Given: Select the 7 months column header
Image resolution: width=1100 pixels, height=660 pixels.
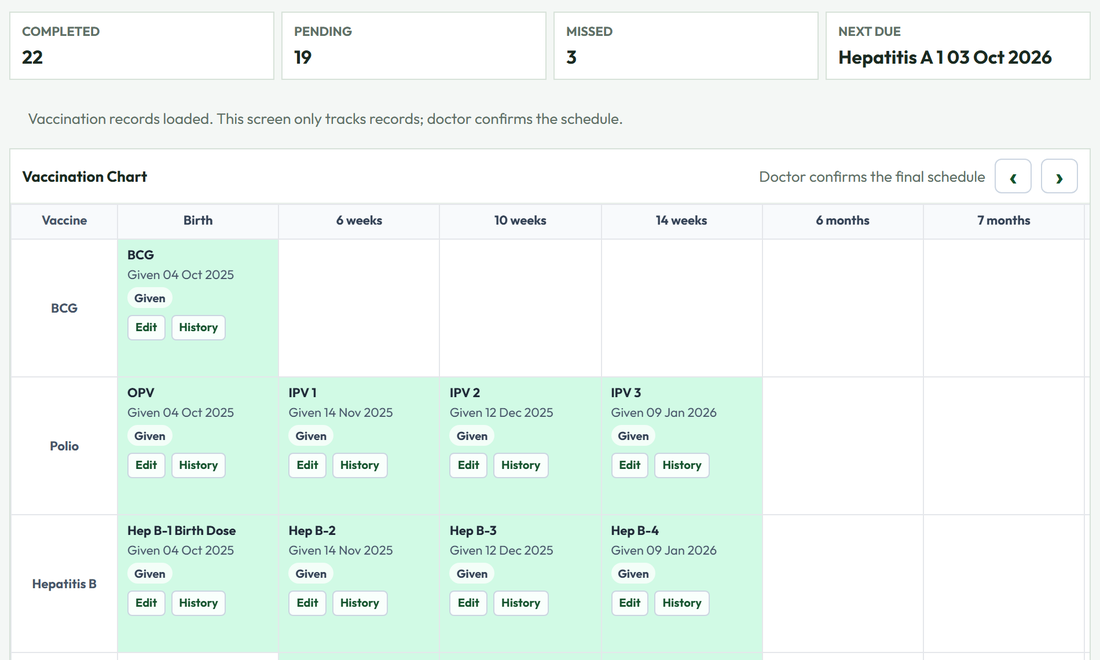Looking at the screenshot, I should pos(1004,221).
